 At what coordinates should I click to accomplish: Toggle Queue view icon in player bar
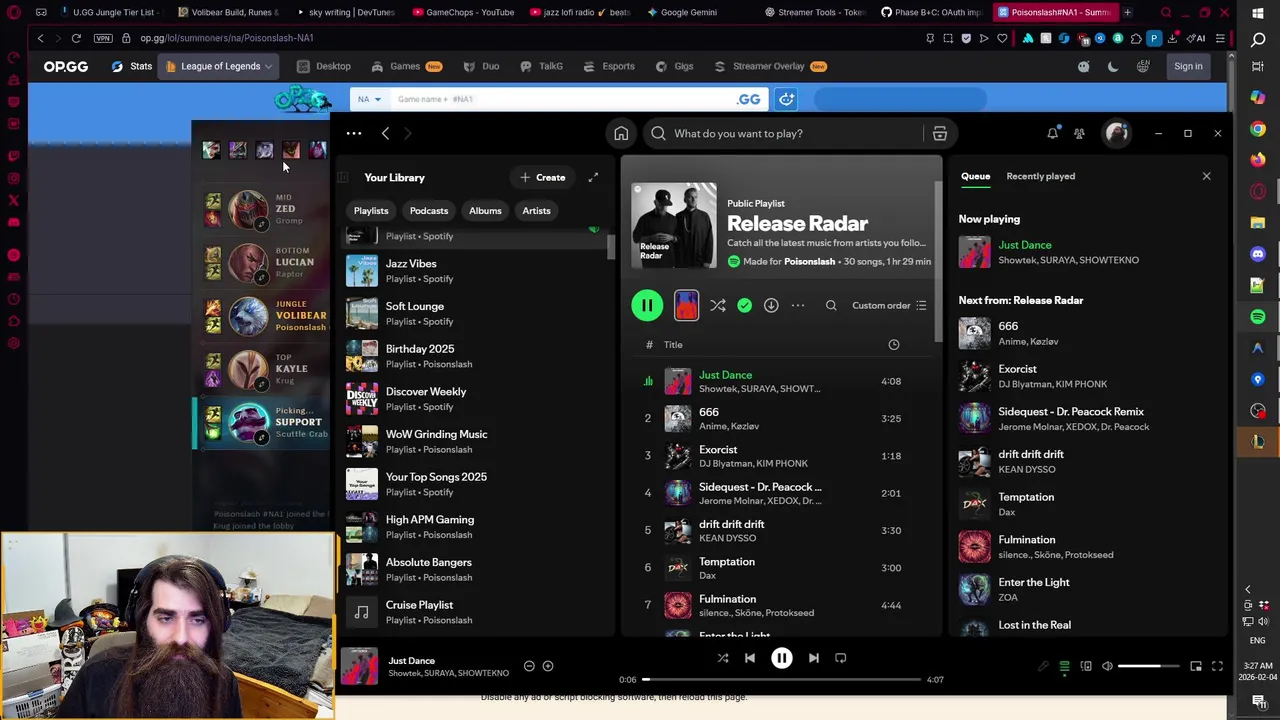(x=1065, y=667)
